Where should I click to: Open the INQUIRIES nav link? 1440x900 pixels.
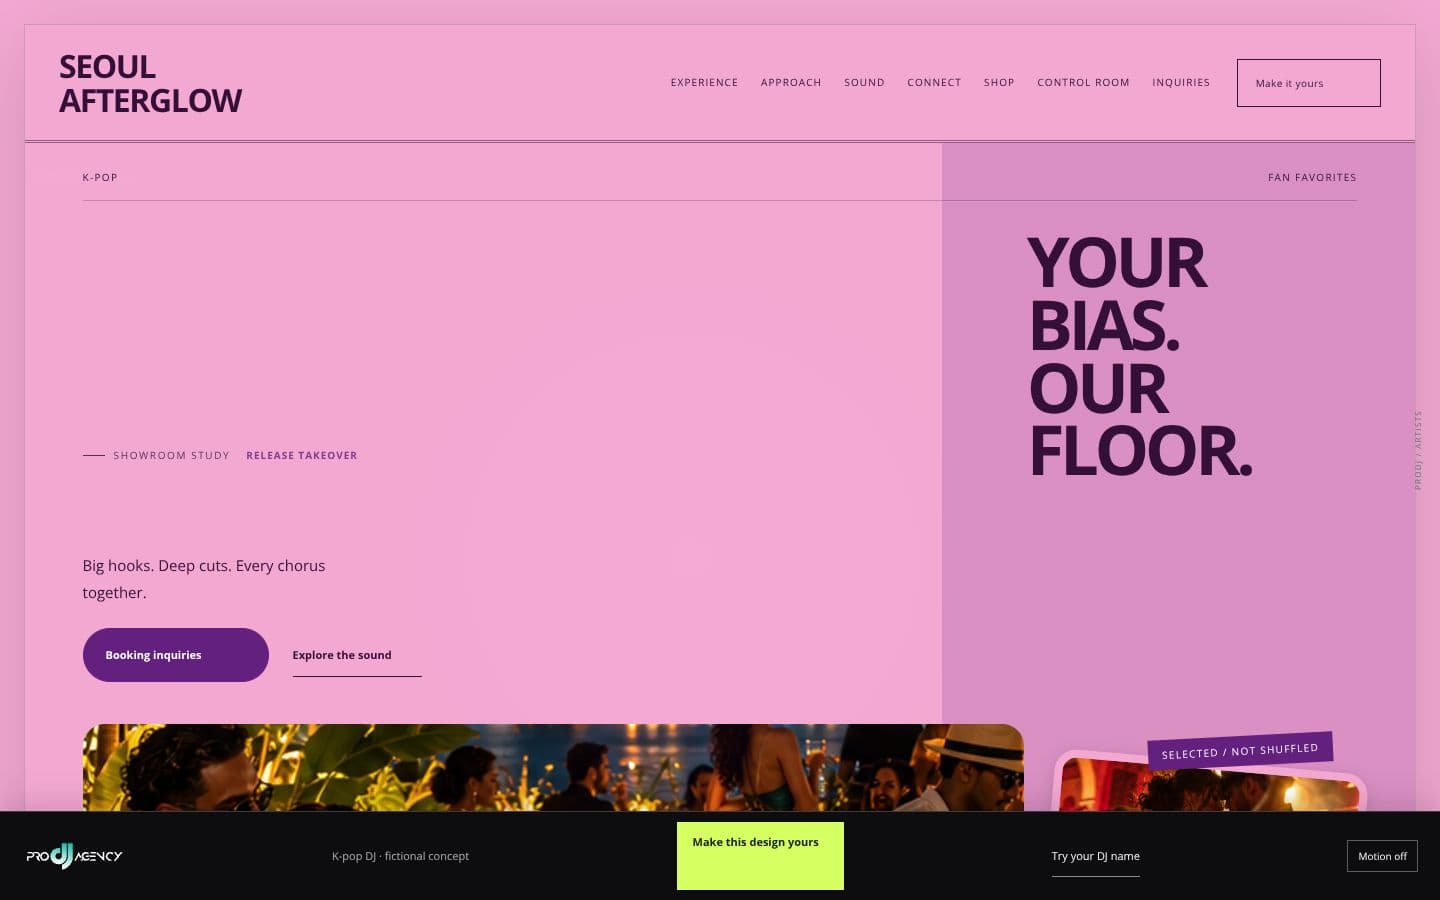[1181, 83]
